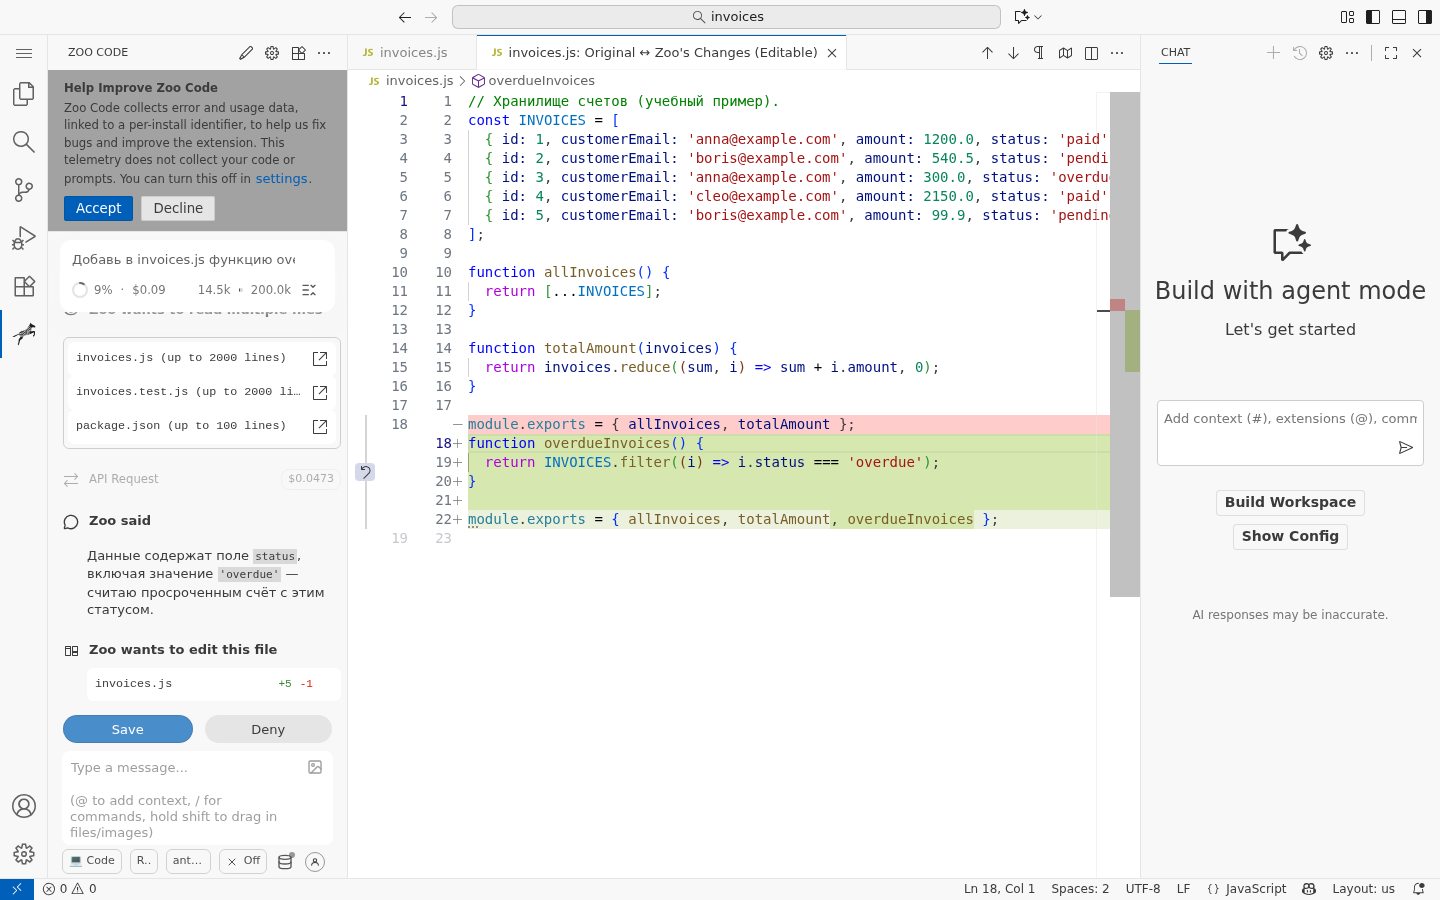Focus the 'Type a message...' input
The width and height of the screenshot is (1440, 900).
pos(198,798)
